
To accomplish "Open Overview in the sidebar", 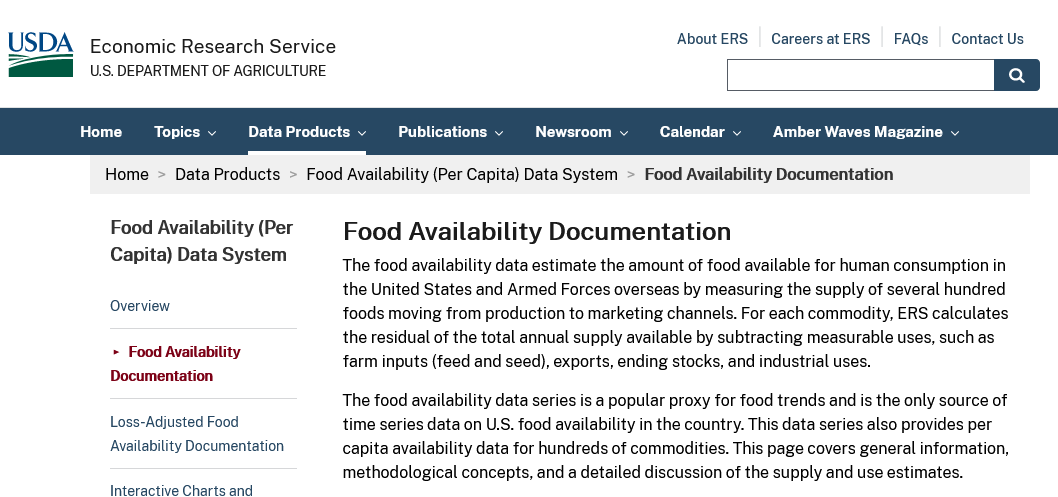I will [140, 305].
